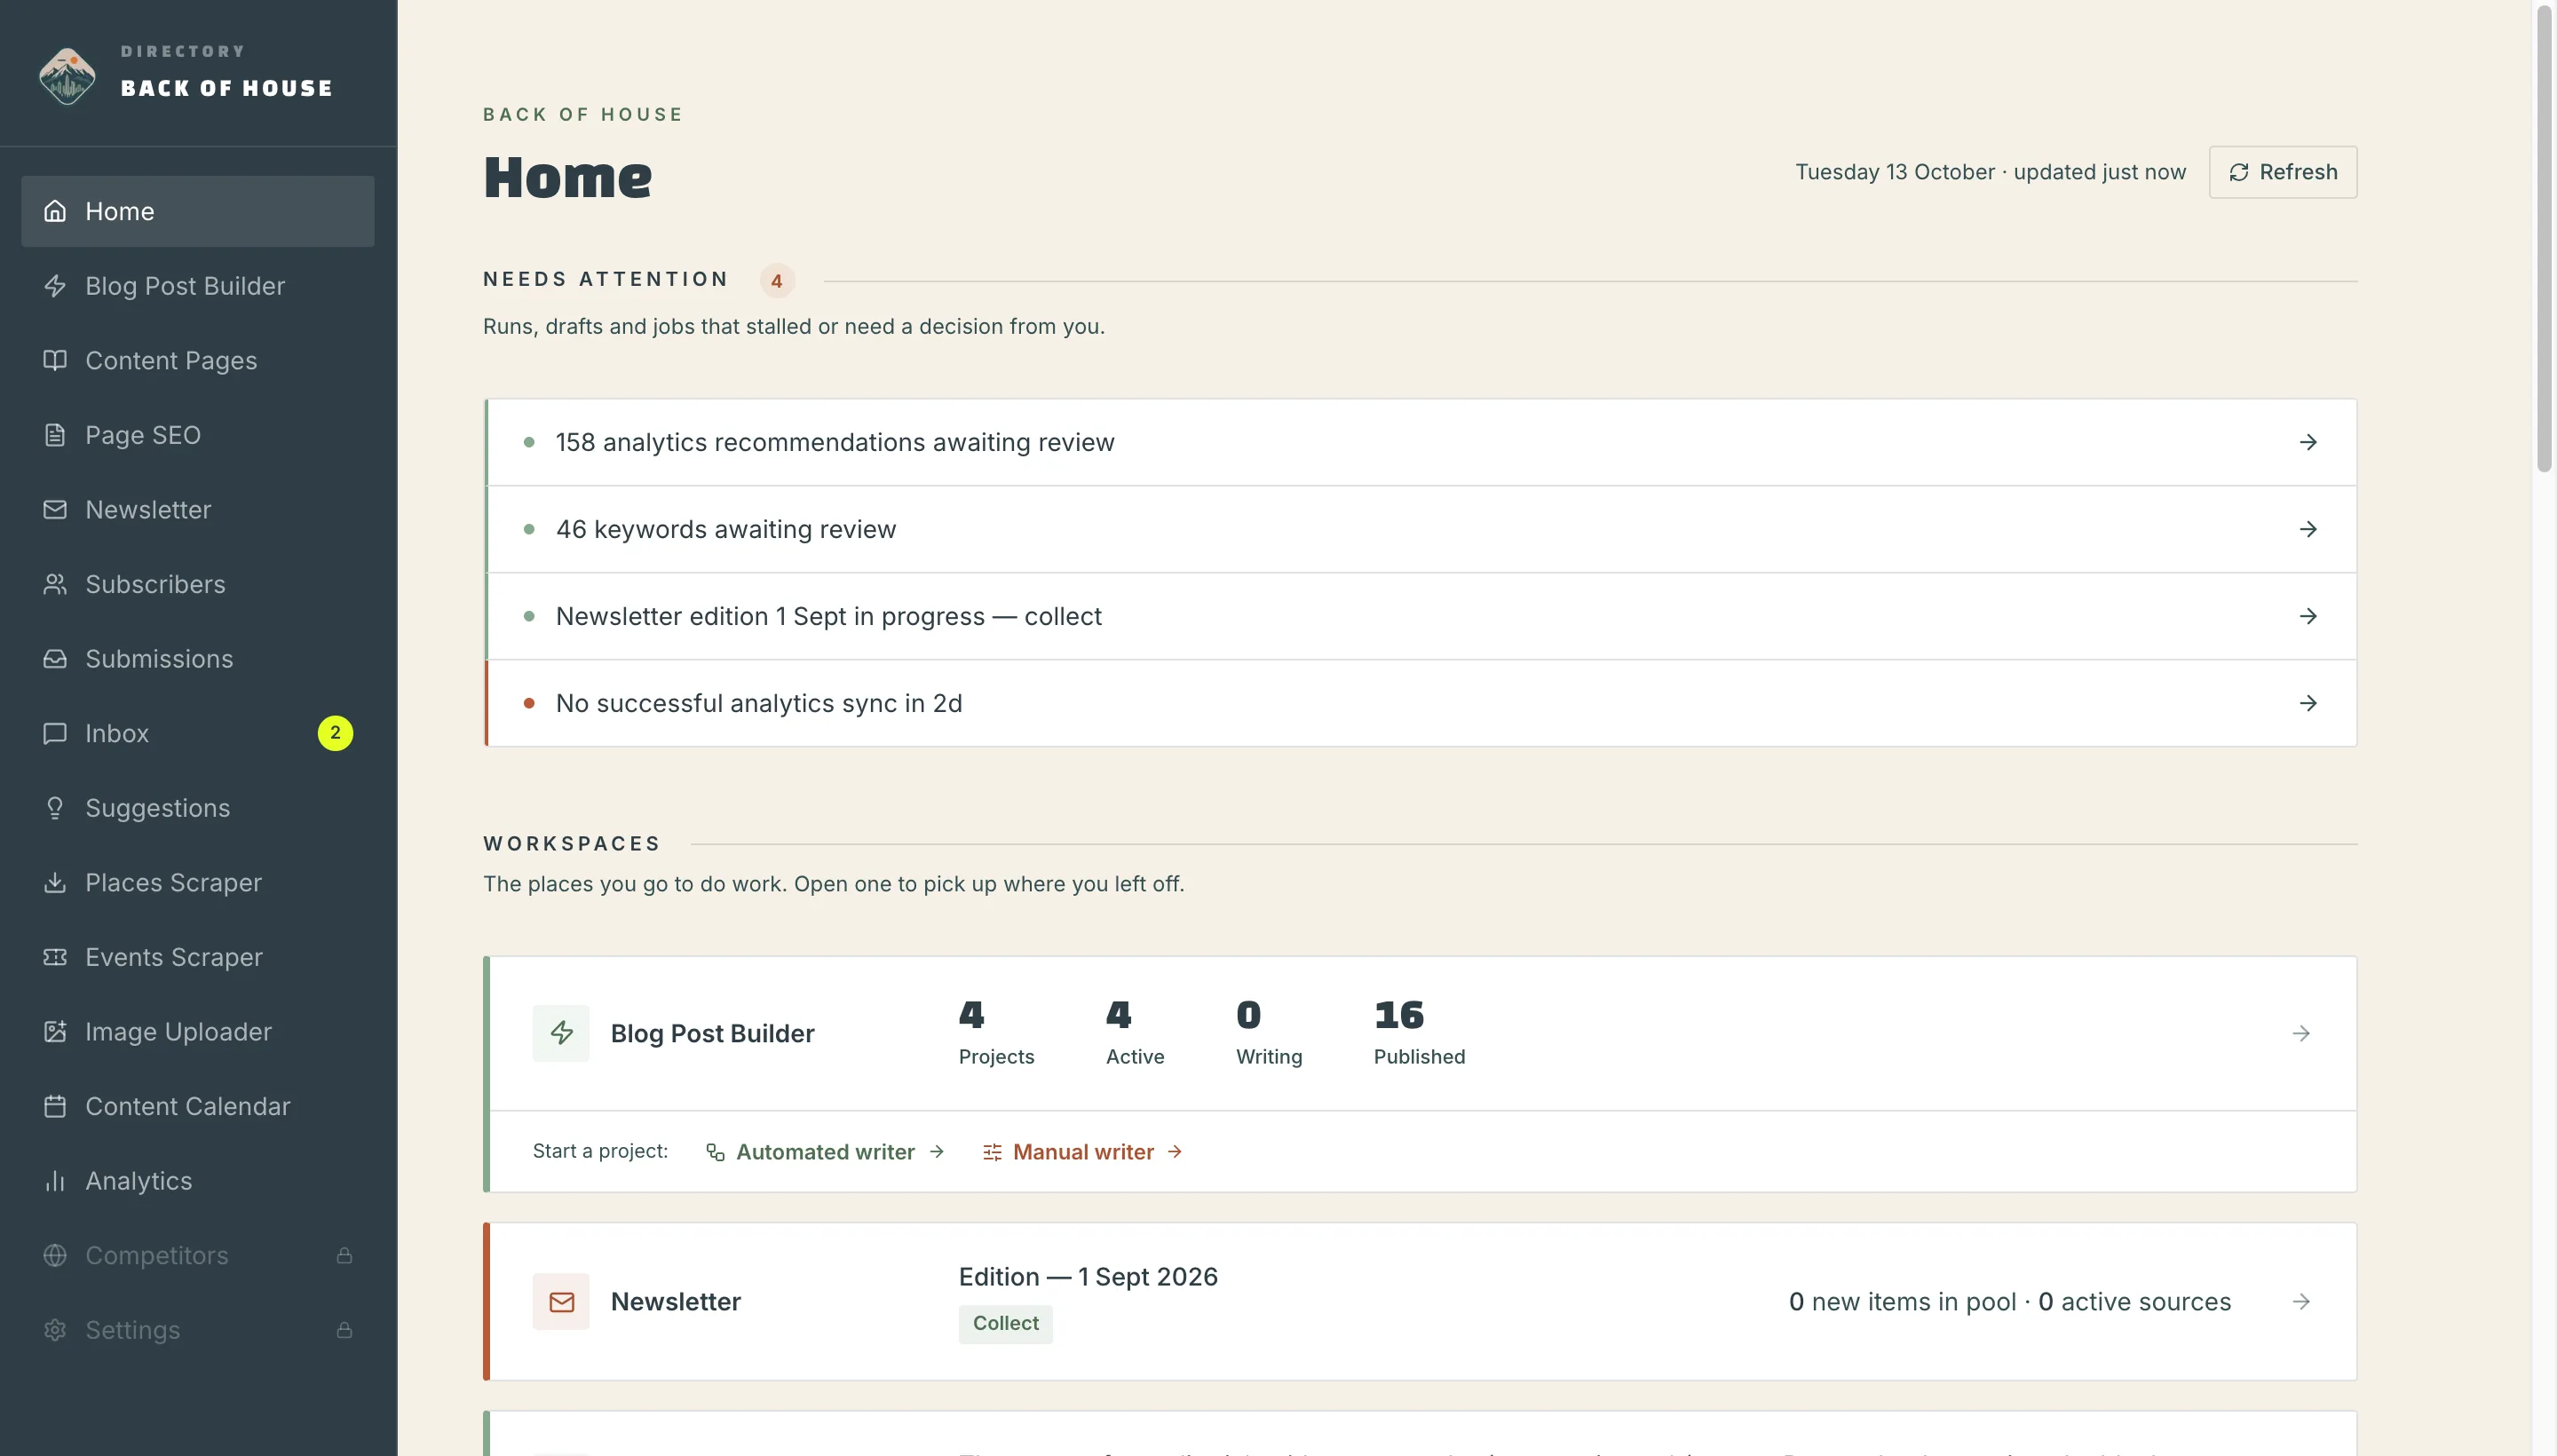
Task: Click the Places Scraper download icon
Action: [x=55, y=883]
